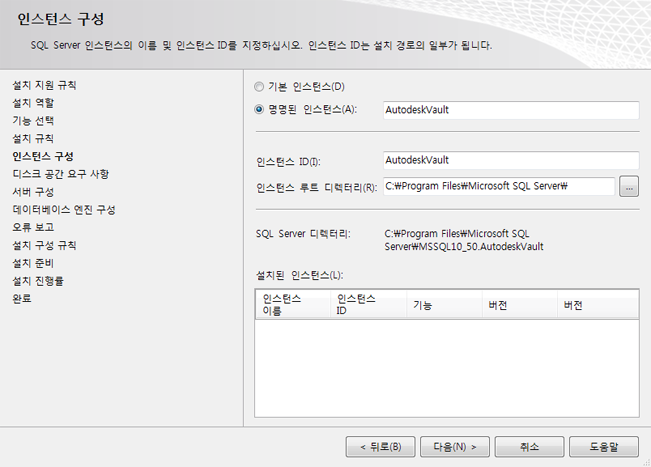Select the 오류 보고 step

33,227
